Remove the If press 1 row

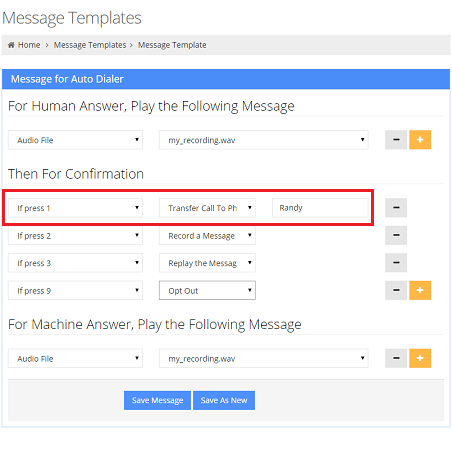(396, 208)
